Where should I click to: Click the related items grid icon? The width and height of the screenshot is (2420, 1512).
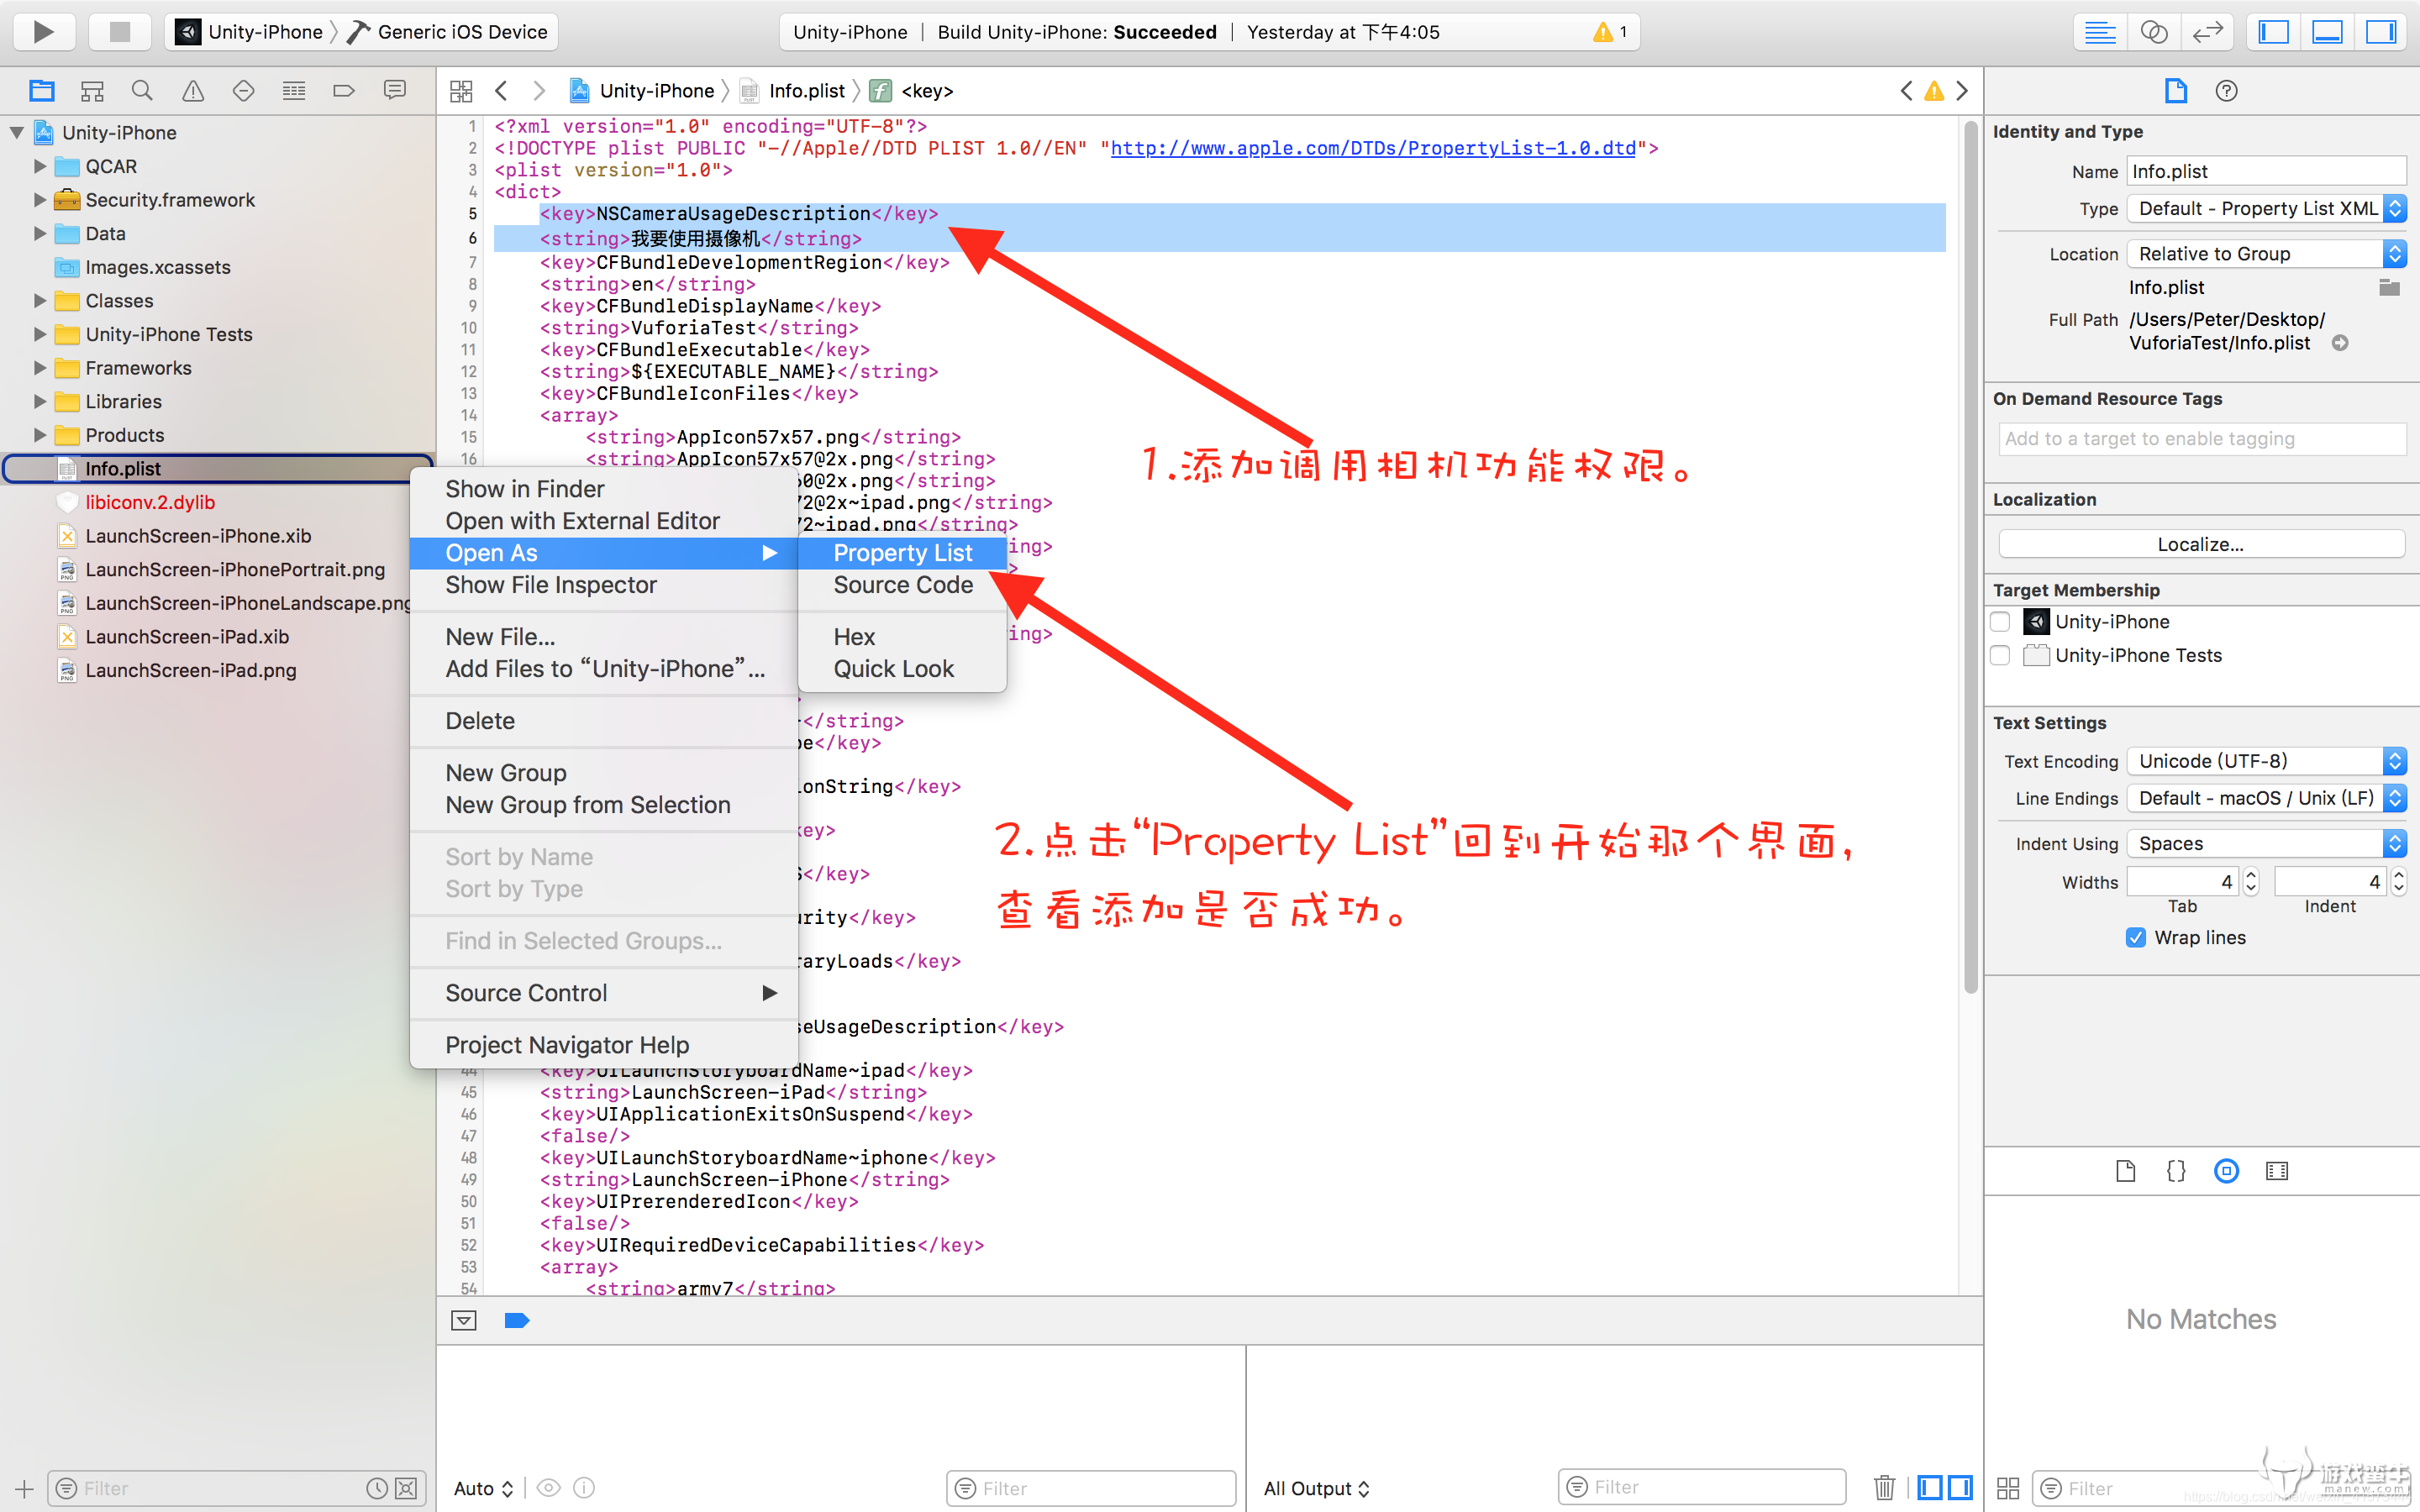[461, 91]
